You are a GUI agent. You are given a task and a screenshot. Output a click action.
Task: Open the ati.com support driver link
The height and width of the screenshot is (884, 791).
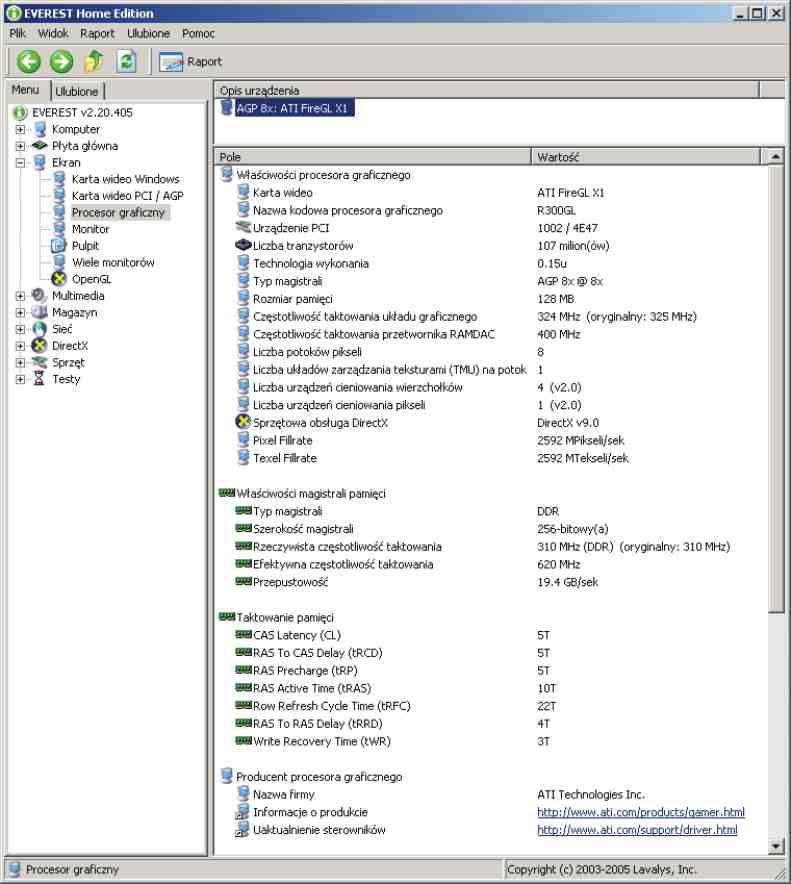[x=637, y=830]
